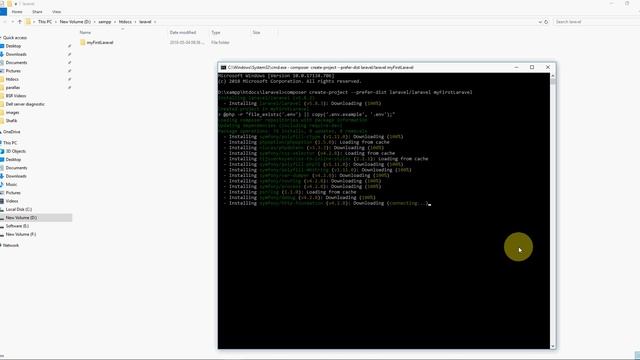Open Local Disk (C:) drive

(x=18, y=209)
